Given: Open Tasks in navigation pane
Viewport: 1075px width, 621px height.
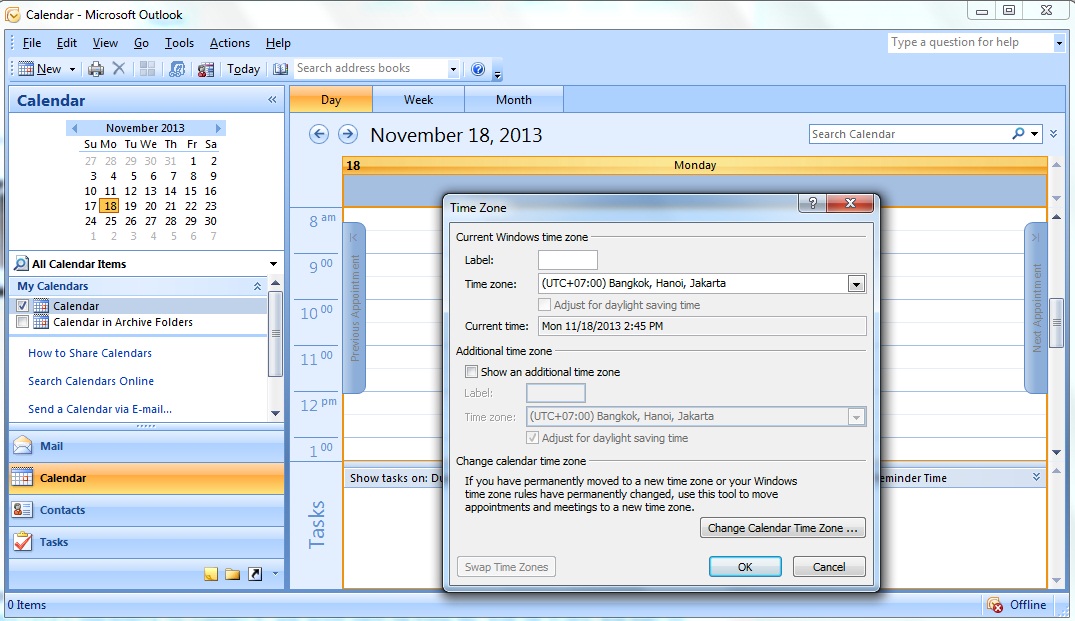Looking at the screenshot, I should (x=147, y=542).
